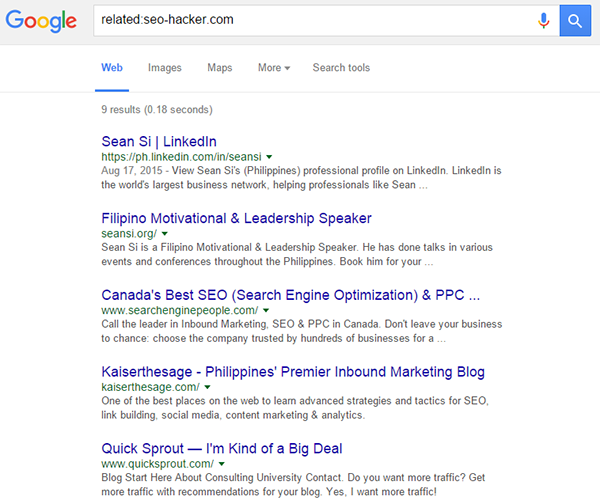Start voice search with microphone icon

(544, 20)
